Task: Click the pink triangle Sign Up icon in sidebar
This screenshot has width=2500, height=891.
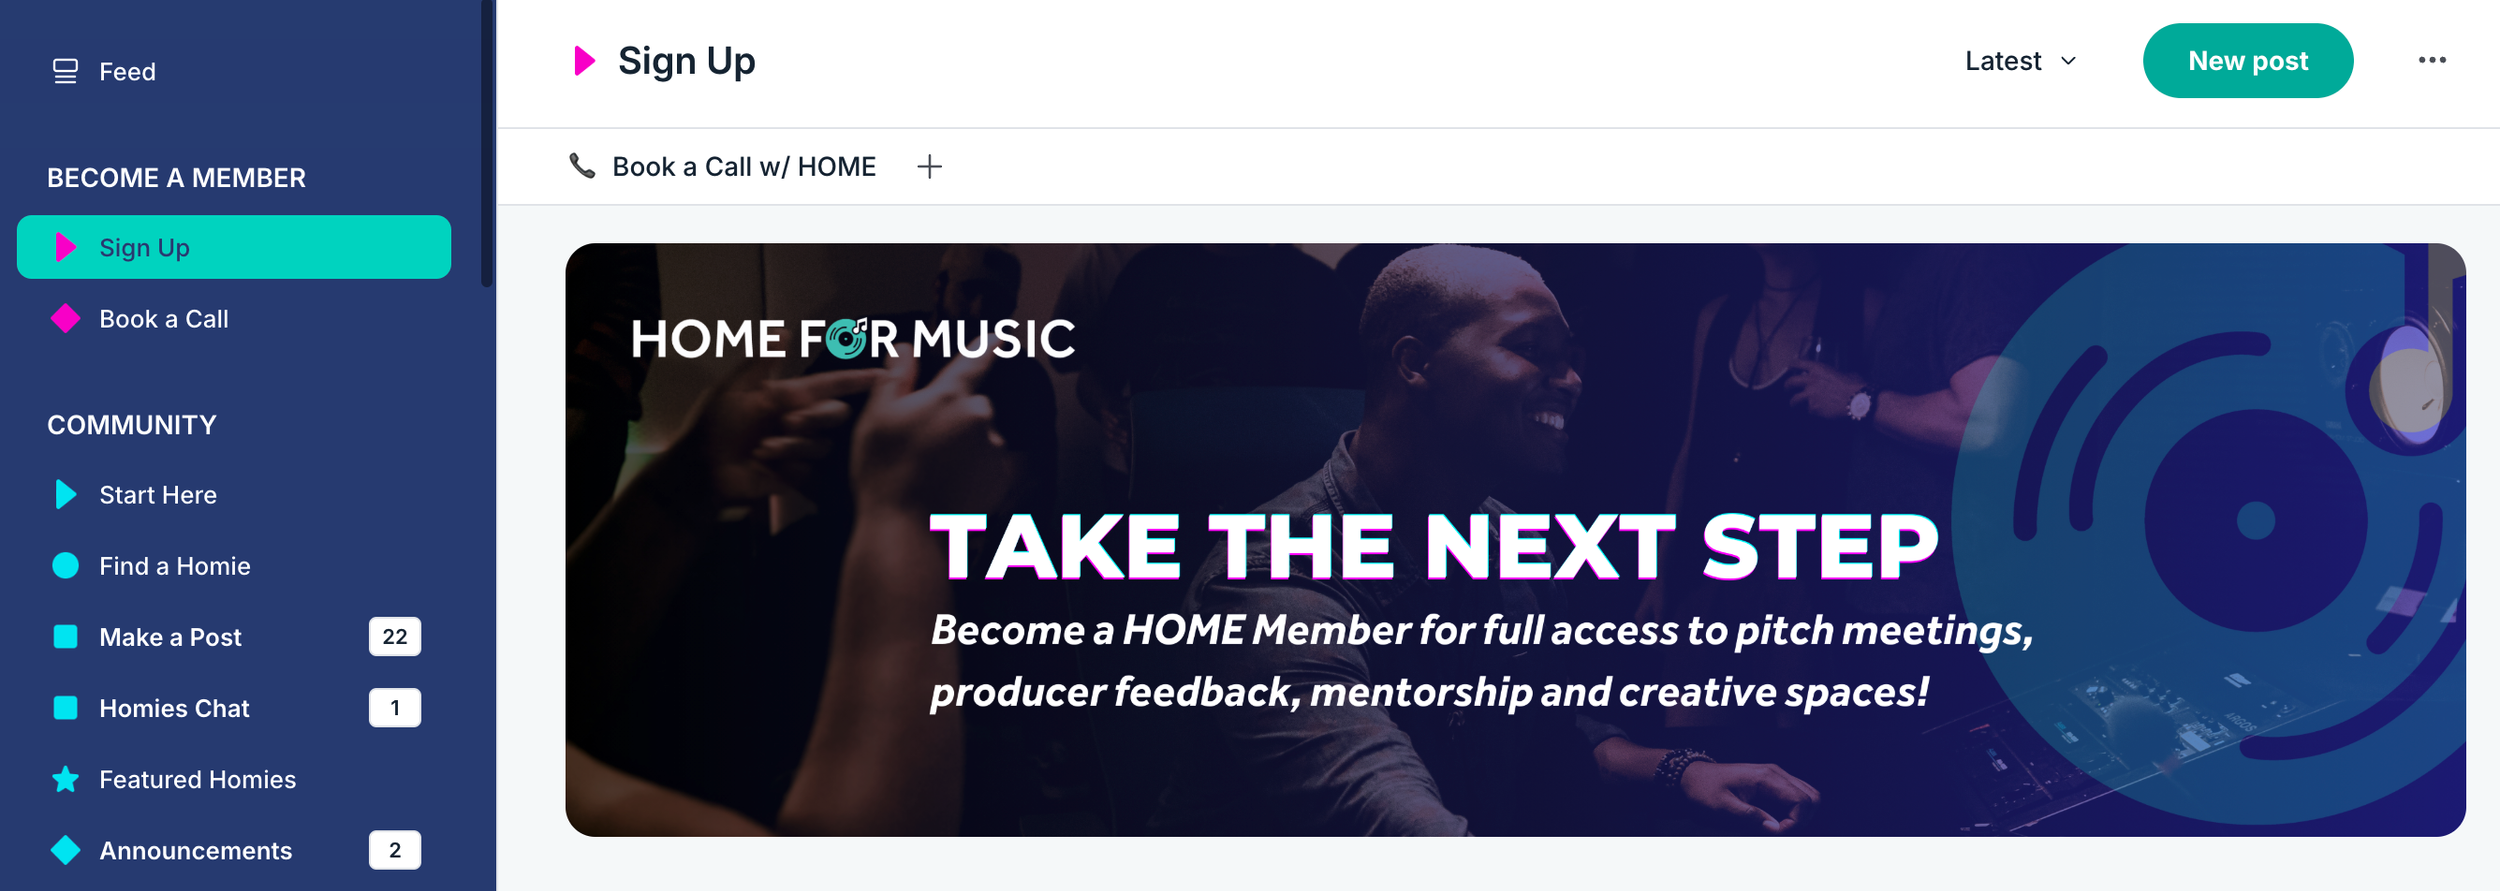Action: pyautogui.click(x=65, y=247)
